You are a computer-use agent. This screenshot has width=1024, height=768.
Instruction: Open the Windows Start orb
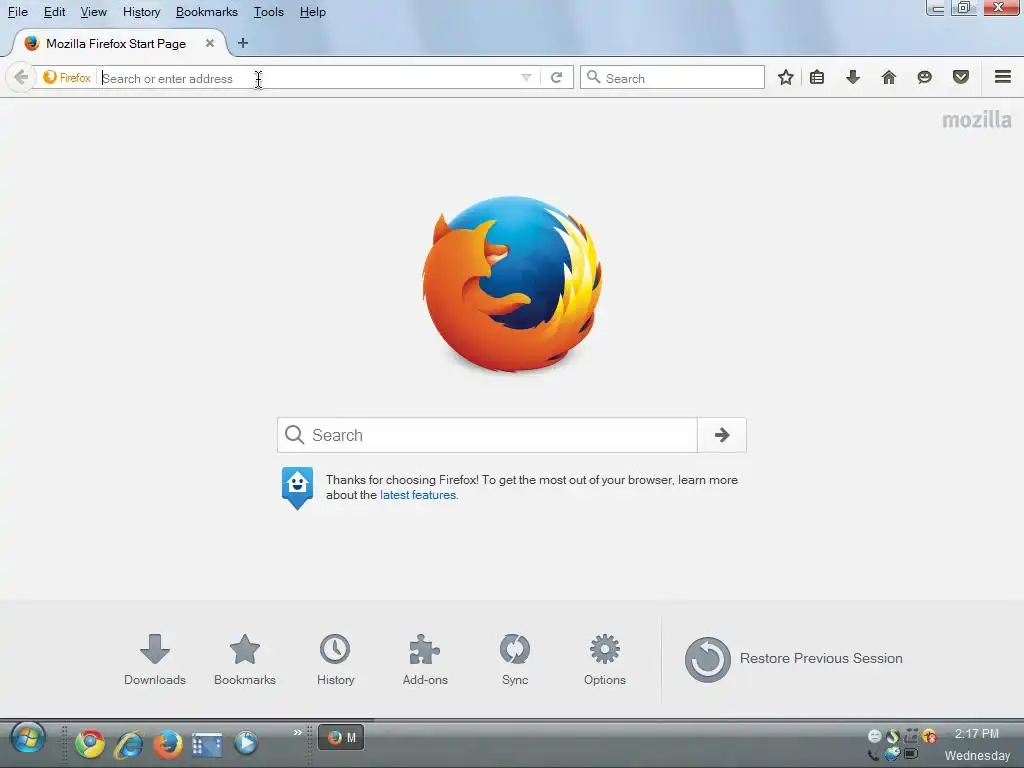[27, 739]
